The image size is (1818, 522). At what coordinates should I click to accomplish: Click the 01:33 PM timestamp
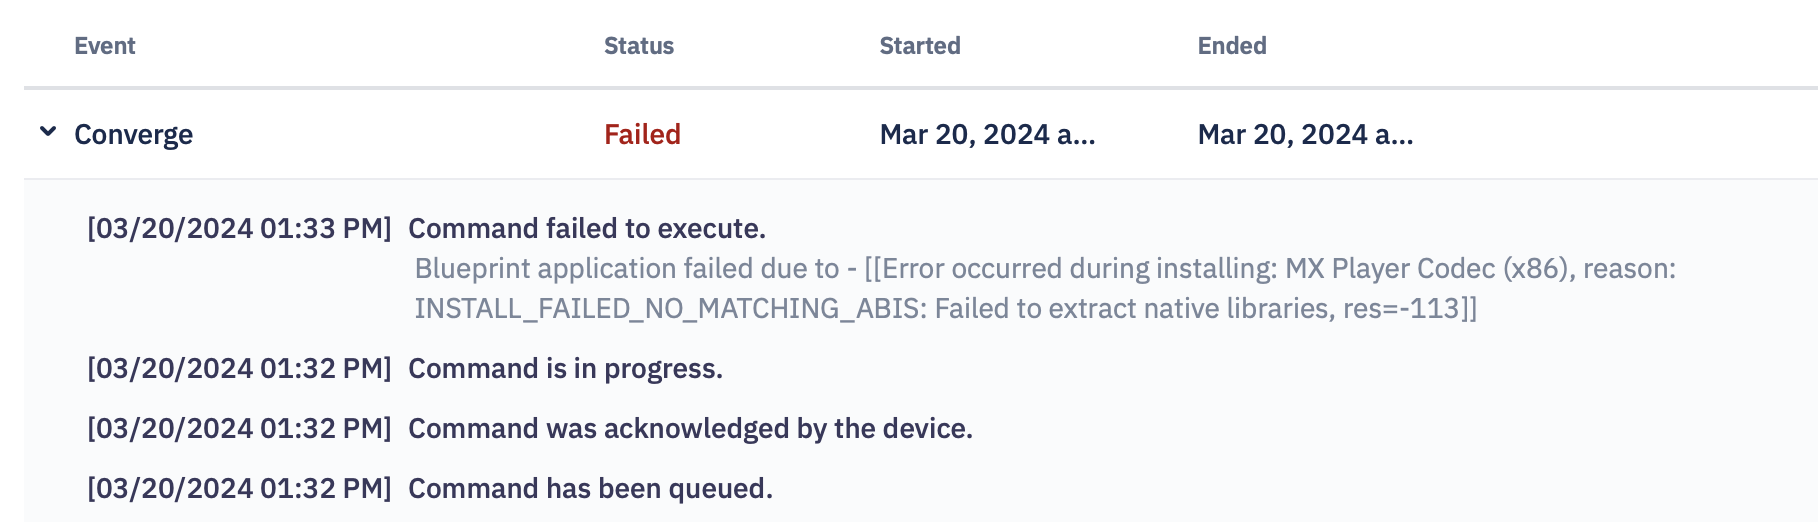pos(239,228)
